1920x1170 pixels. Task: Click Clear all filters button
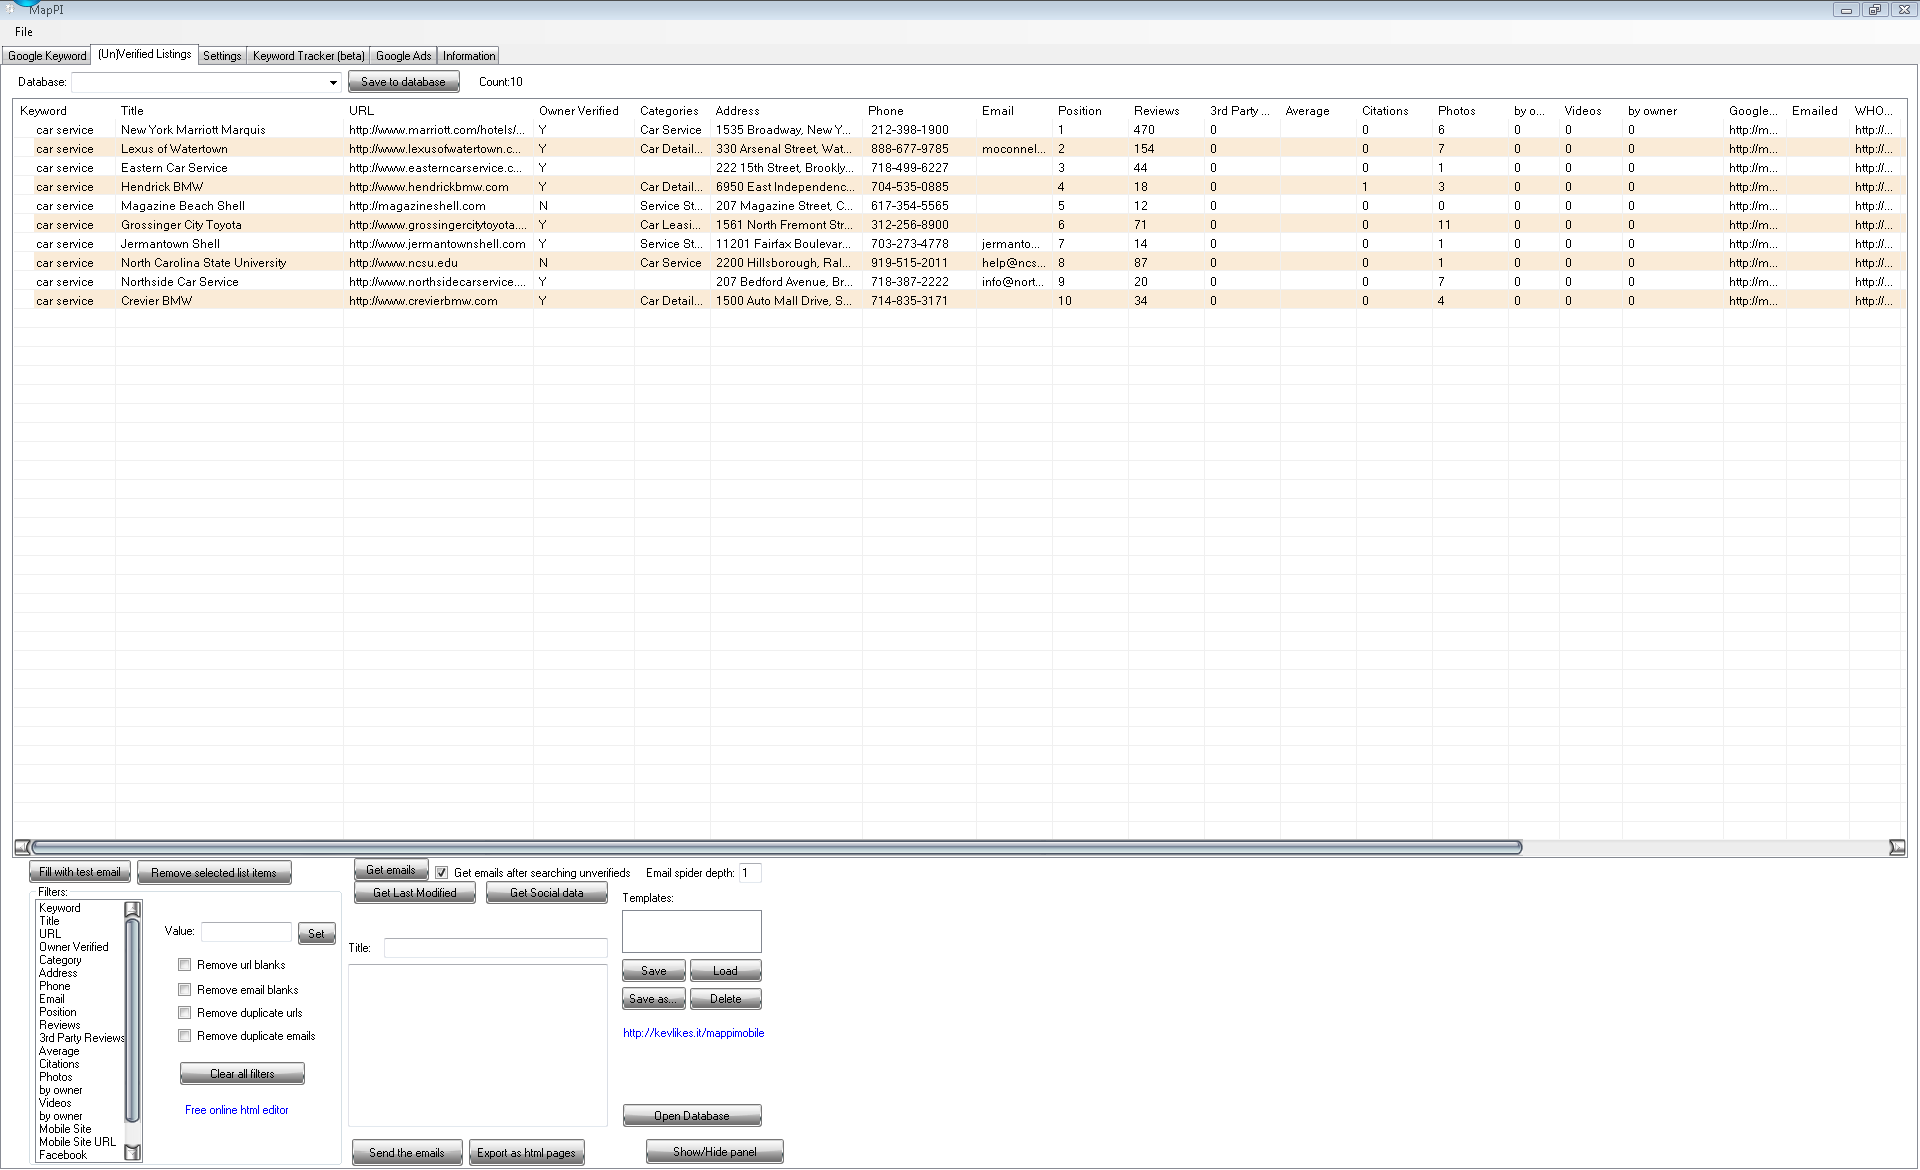242,1074
